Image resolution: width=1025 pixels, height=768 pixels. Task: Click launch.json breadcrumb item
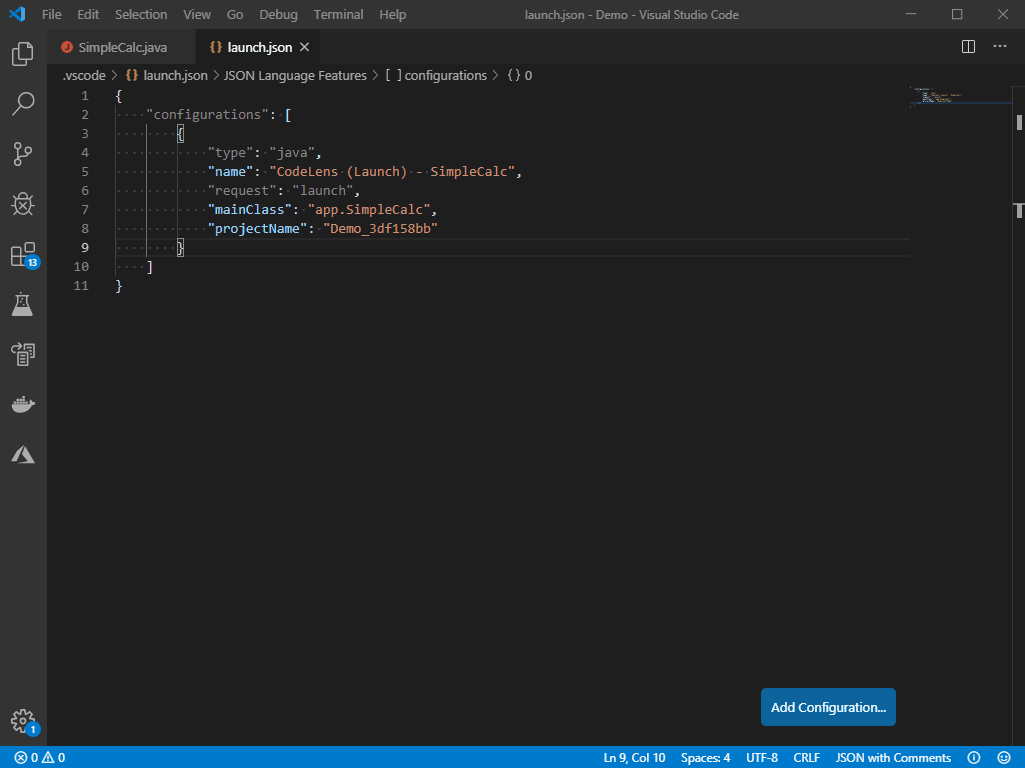point(167,75)
